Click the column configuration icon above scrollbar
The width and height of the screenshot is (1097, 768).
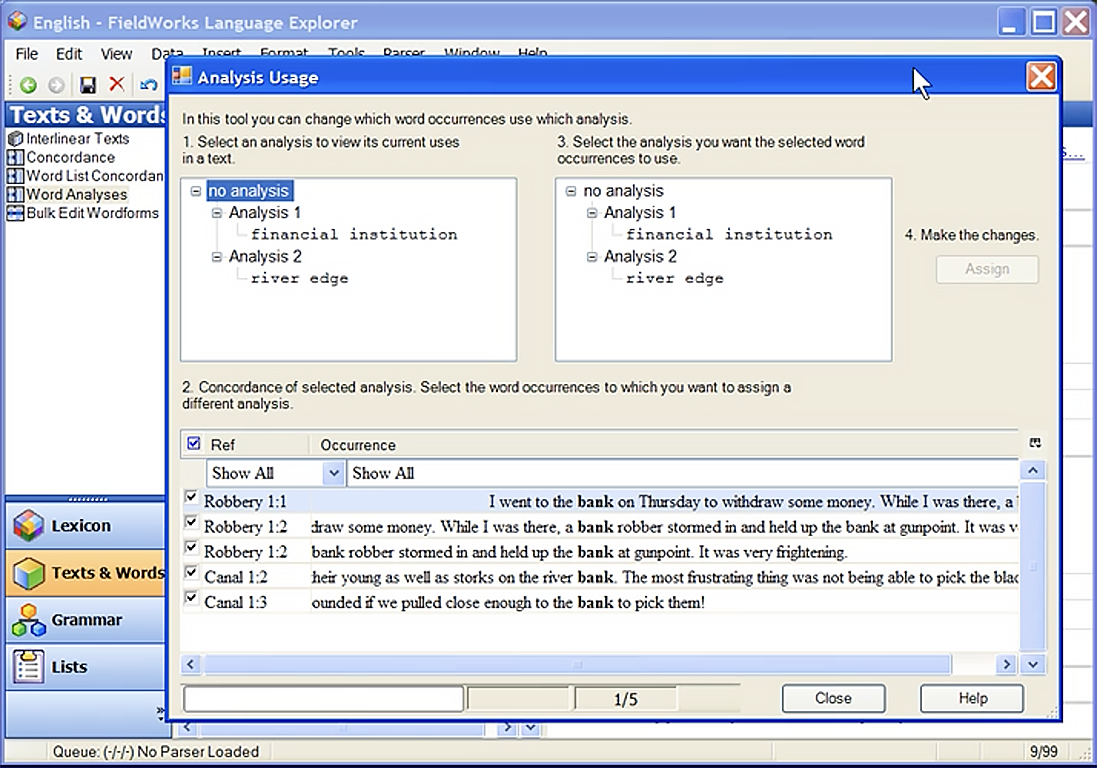tap(1035, 443)
